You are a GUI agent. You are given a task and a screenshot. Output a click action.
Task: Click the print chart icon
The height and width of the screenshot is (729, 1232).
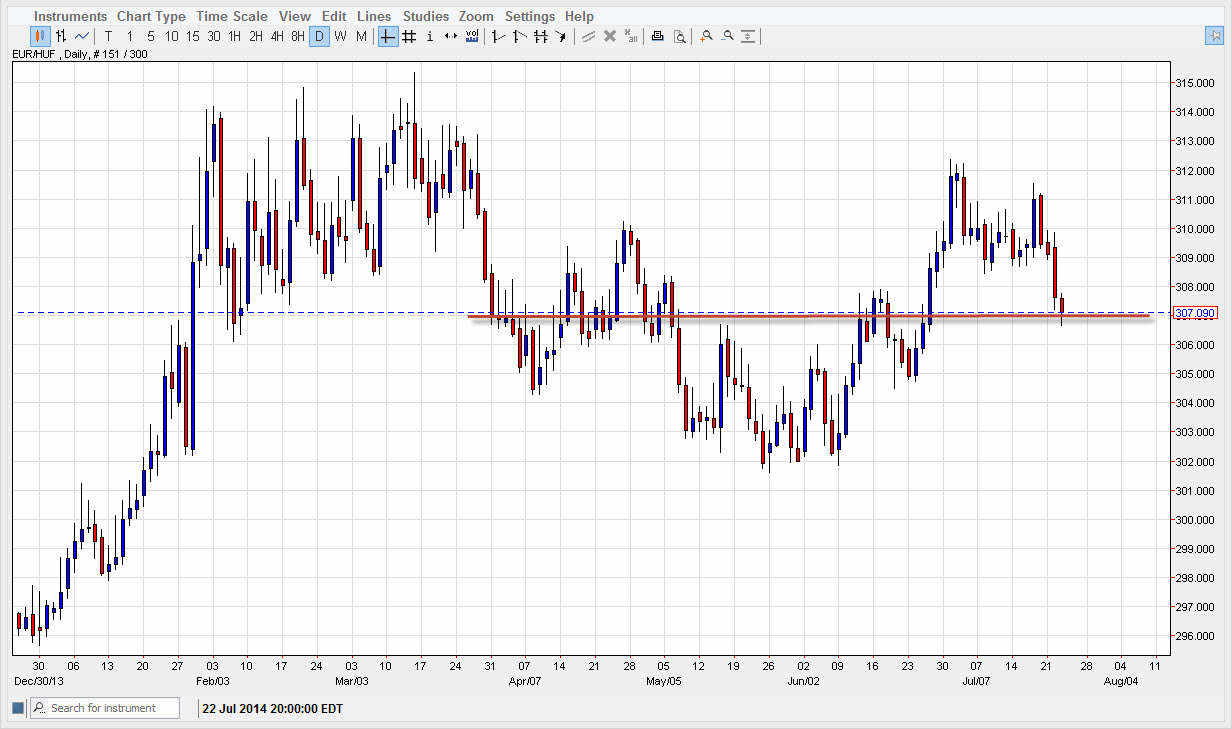click(x=657, y=36)
